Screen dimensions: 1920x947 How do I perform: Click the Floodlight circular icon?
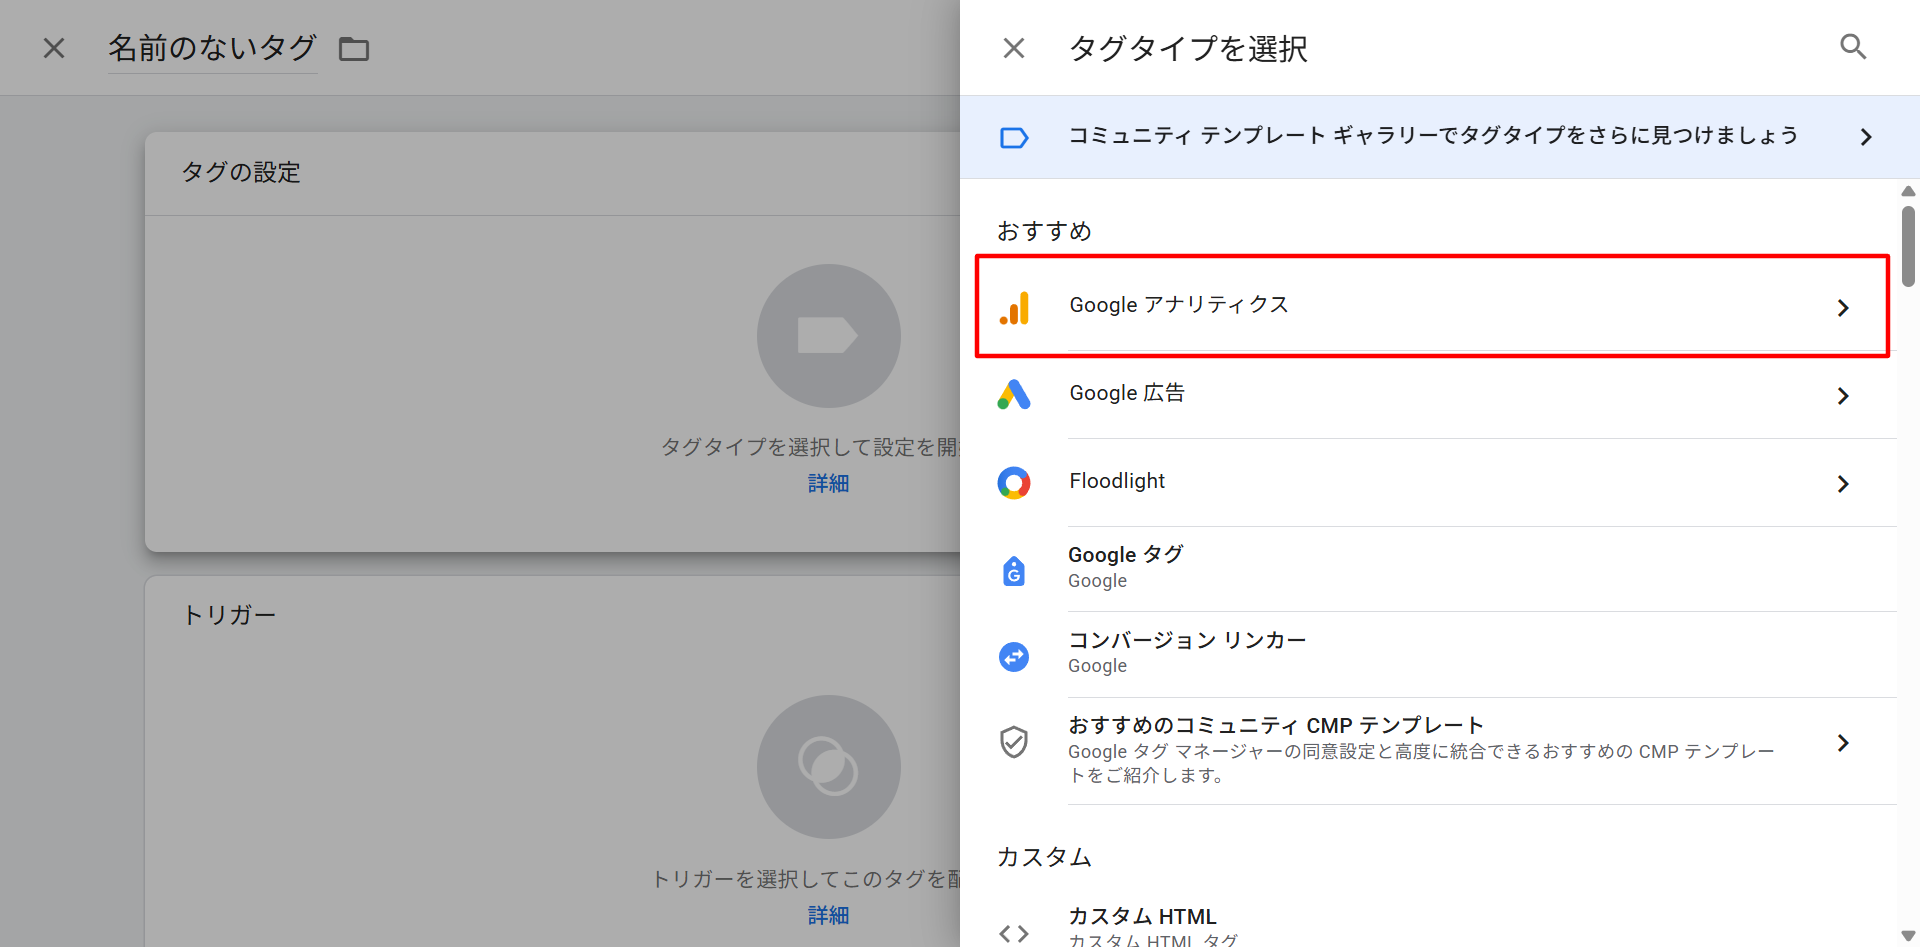pyautogui.click(x=1014, y=483)
